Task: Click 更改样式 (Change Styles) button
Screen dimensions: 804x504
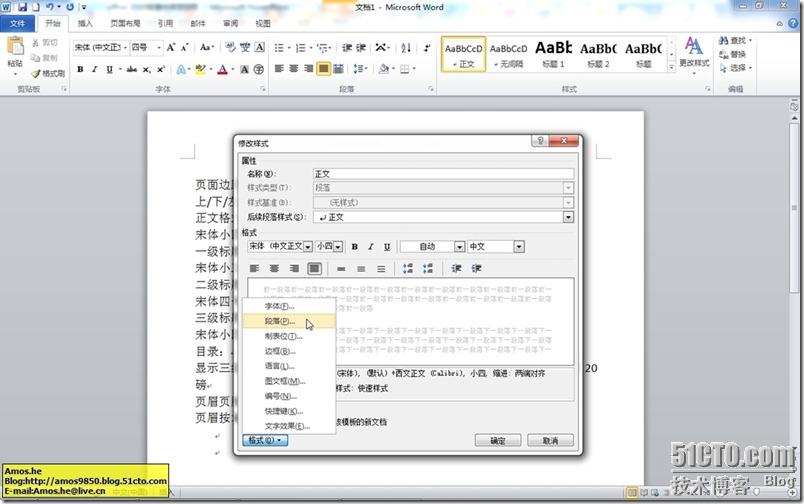Action: tap(694, 55)
